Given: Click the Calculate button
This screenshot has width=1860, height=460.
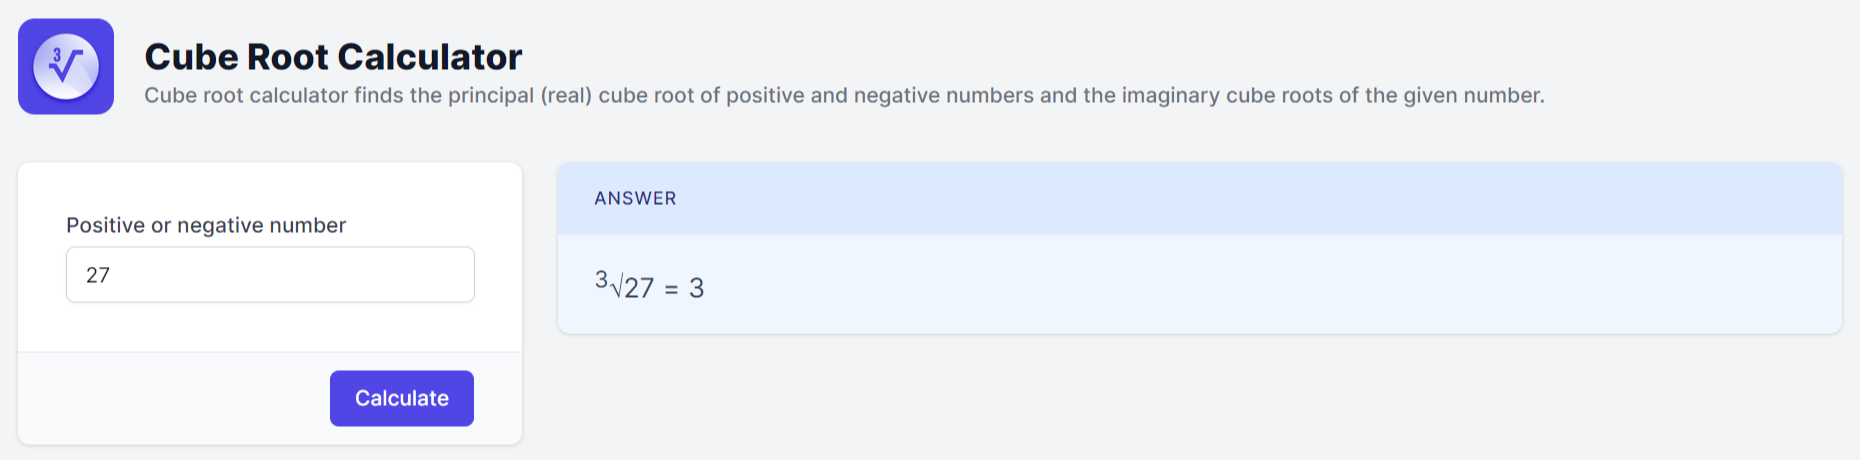Looking at the screenshot, I should pos(402,398).
